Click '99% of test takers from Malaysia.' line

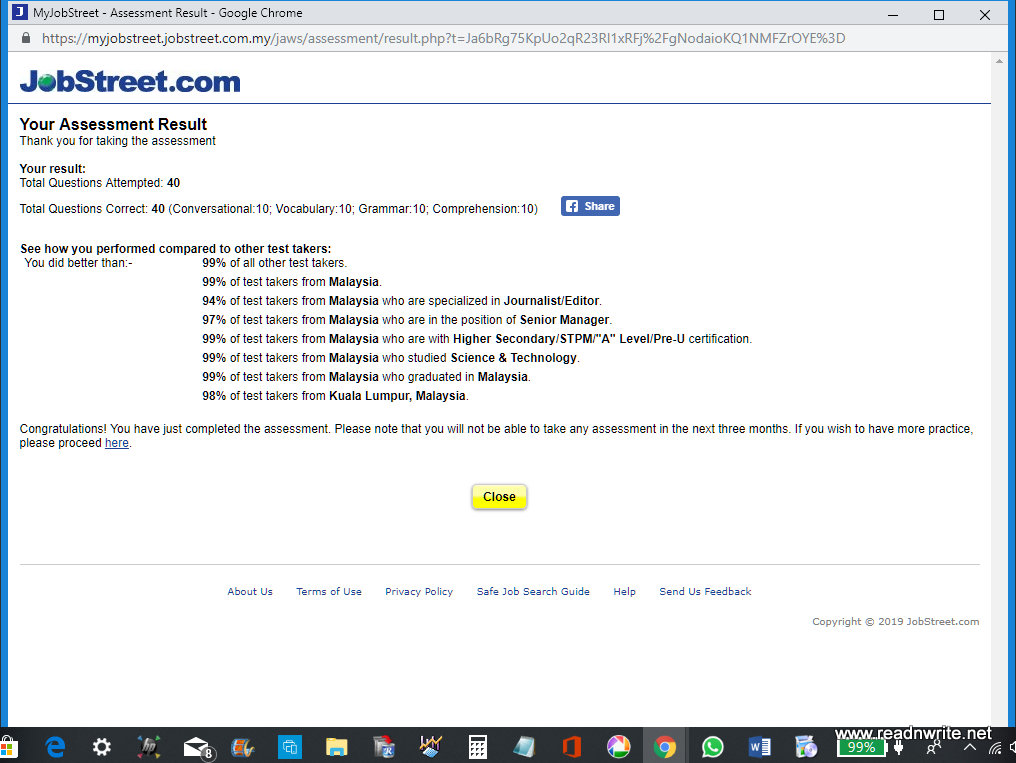click(292, 282)
